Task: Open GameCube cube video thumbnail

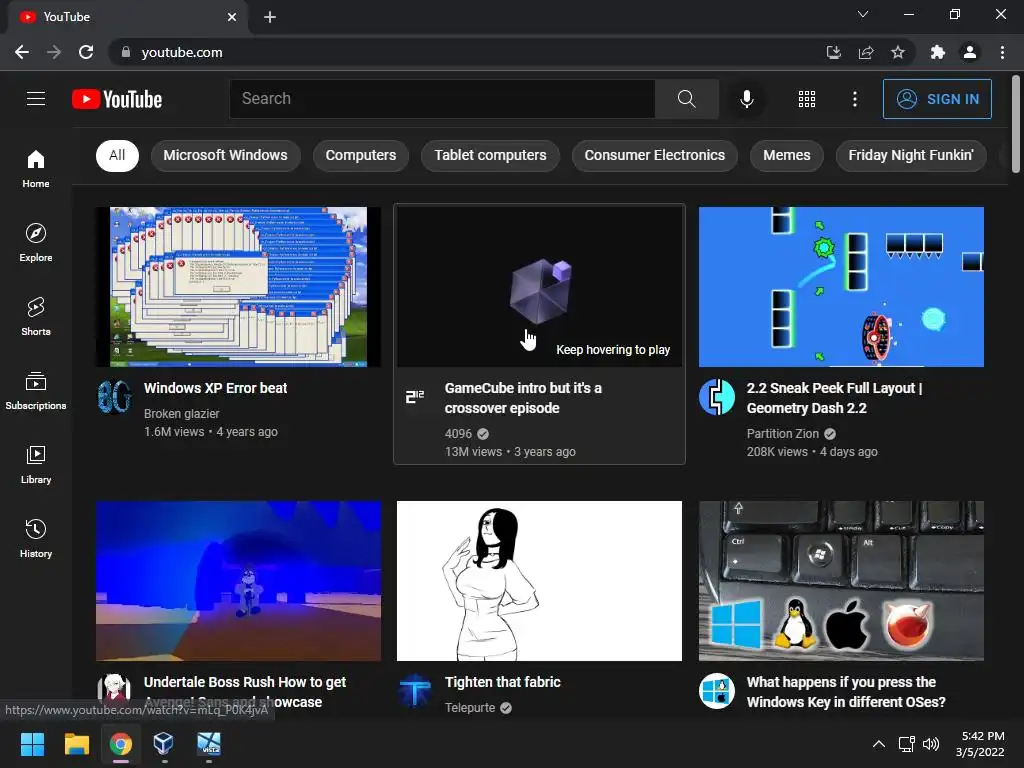Action: pos(539,287)
